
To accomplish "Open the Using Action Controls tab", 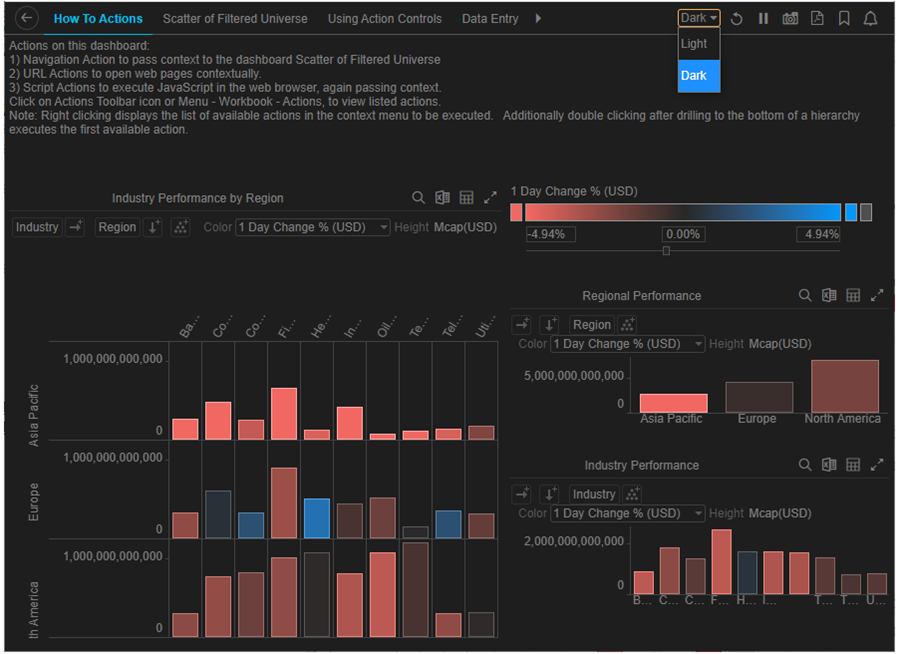I will [384, 18].
